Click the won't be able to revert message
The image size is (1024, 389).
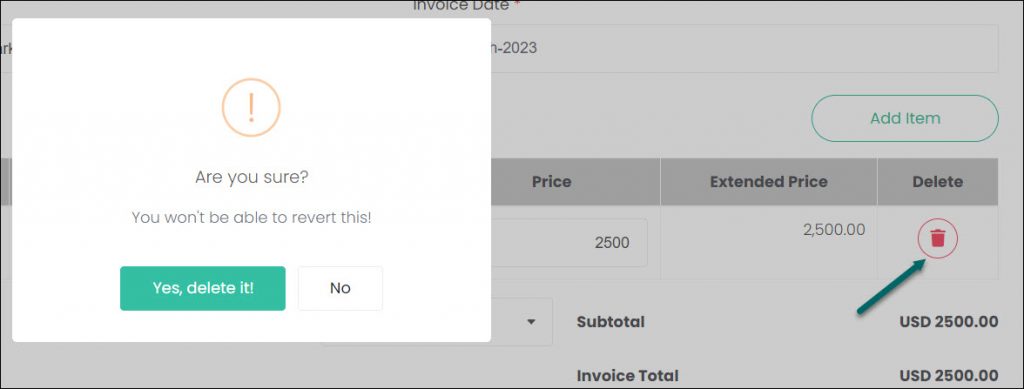(x=251, y=217)
